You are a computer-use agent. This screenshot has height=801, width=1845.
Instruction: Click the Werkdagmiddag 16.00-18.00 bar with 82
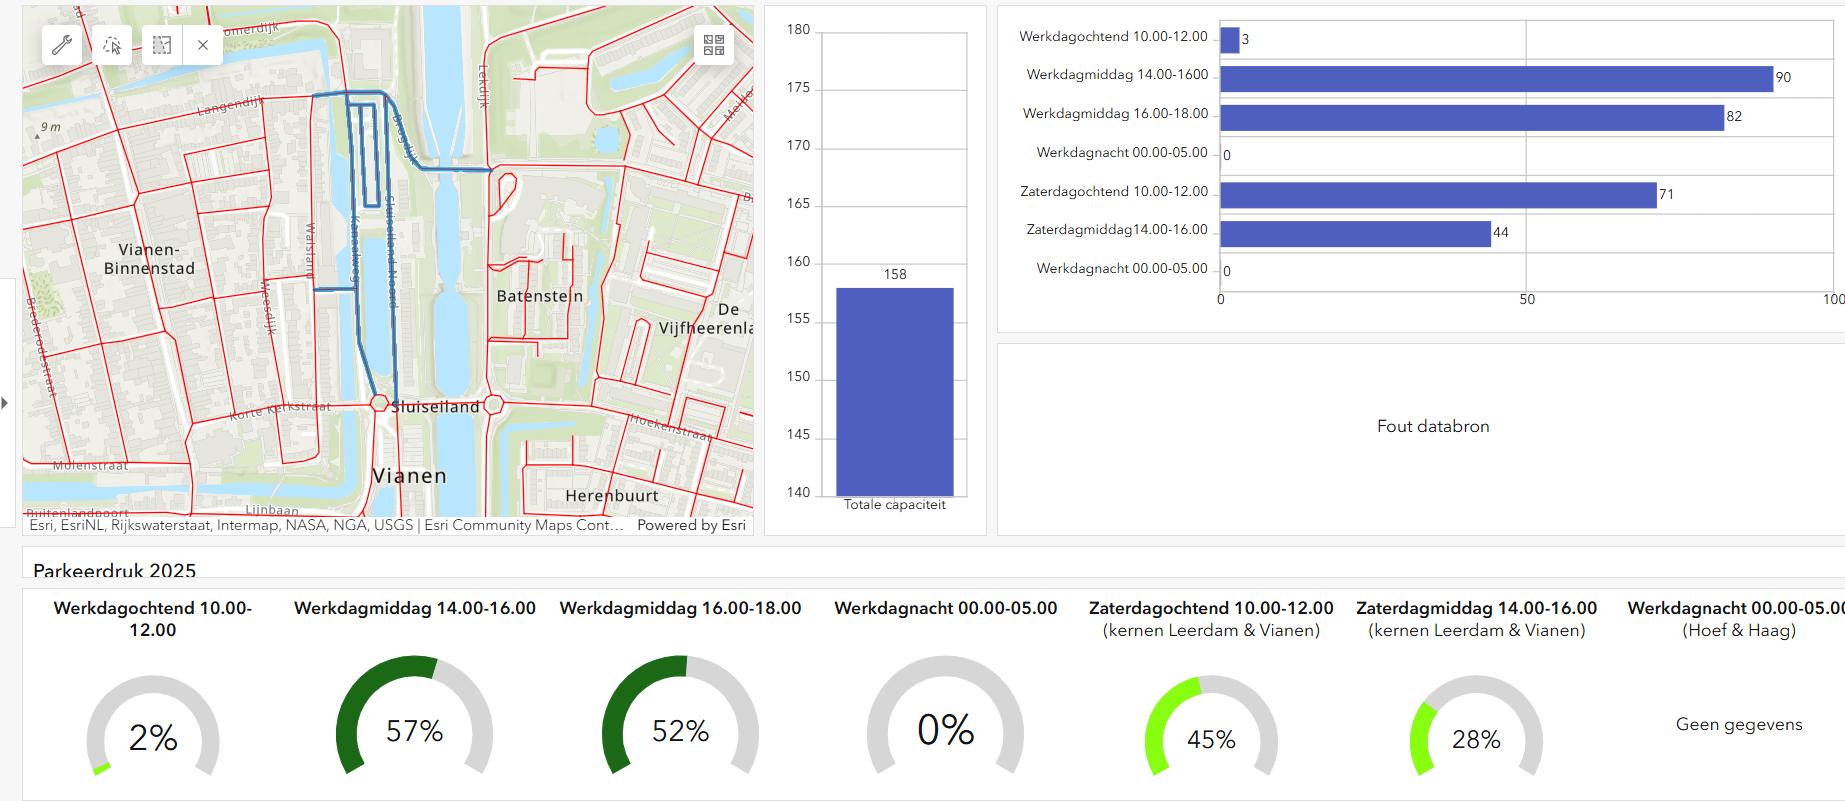click(1471, 118)
